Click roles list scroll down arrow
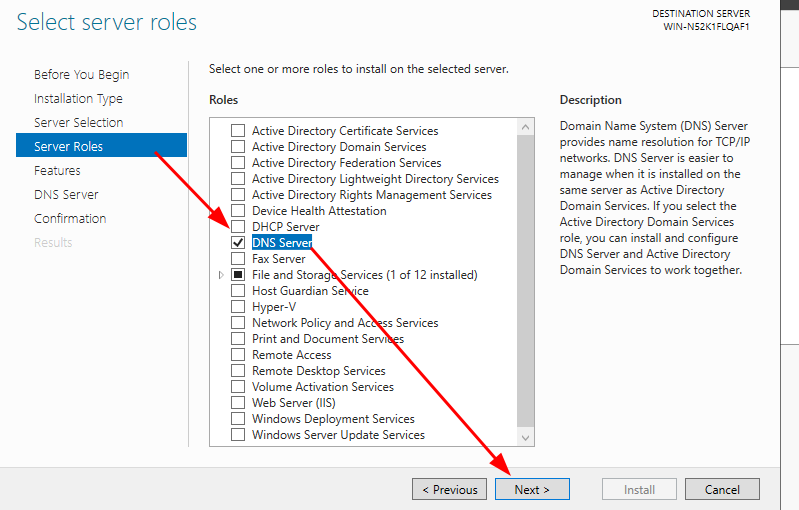Image resolution: width=799 pixels, height=510 pixels. point(525,437)
